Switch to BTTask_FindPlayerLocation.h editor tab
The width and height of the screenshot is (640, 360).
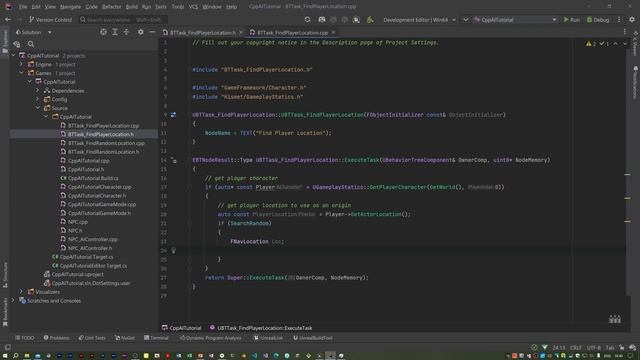(202, 32)
